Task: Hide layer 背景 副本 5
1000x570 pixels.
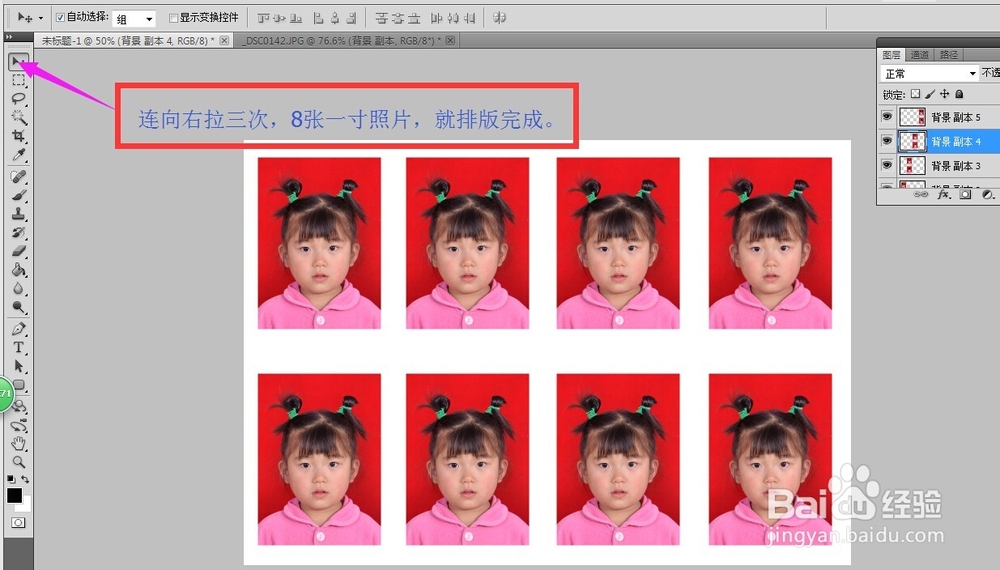Action: click(x=886, y=117)
